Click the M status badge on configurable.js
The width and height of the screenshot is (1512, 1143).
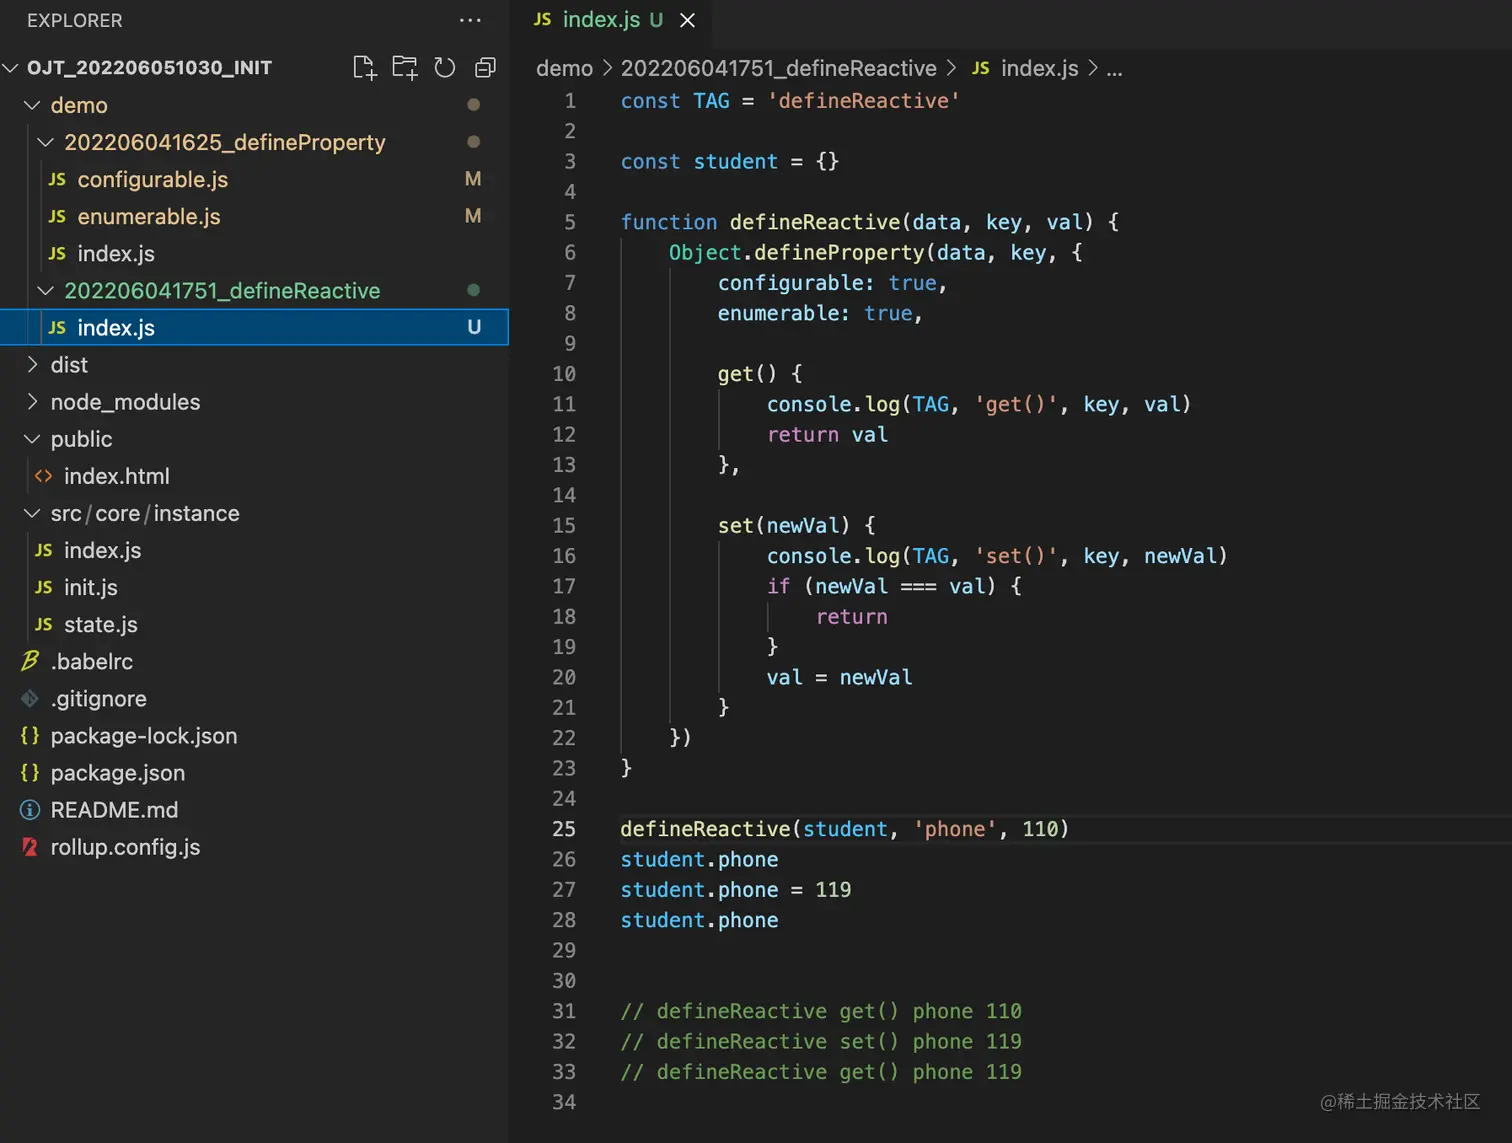coord(473,179)
